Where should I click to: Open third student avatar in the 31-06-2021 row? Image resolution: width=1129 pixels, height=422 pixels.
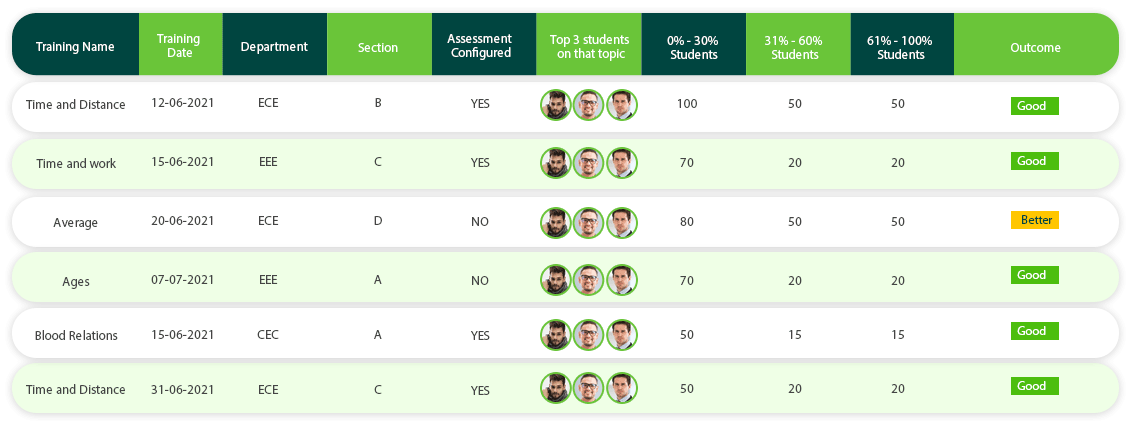(621, 387)
